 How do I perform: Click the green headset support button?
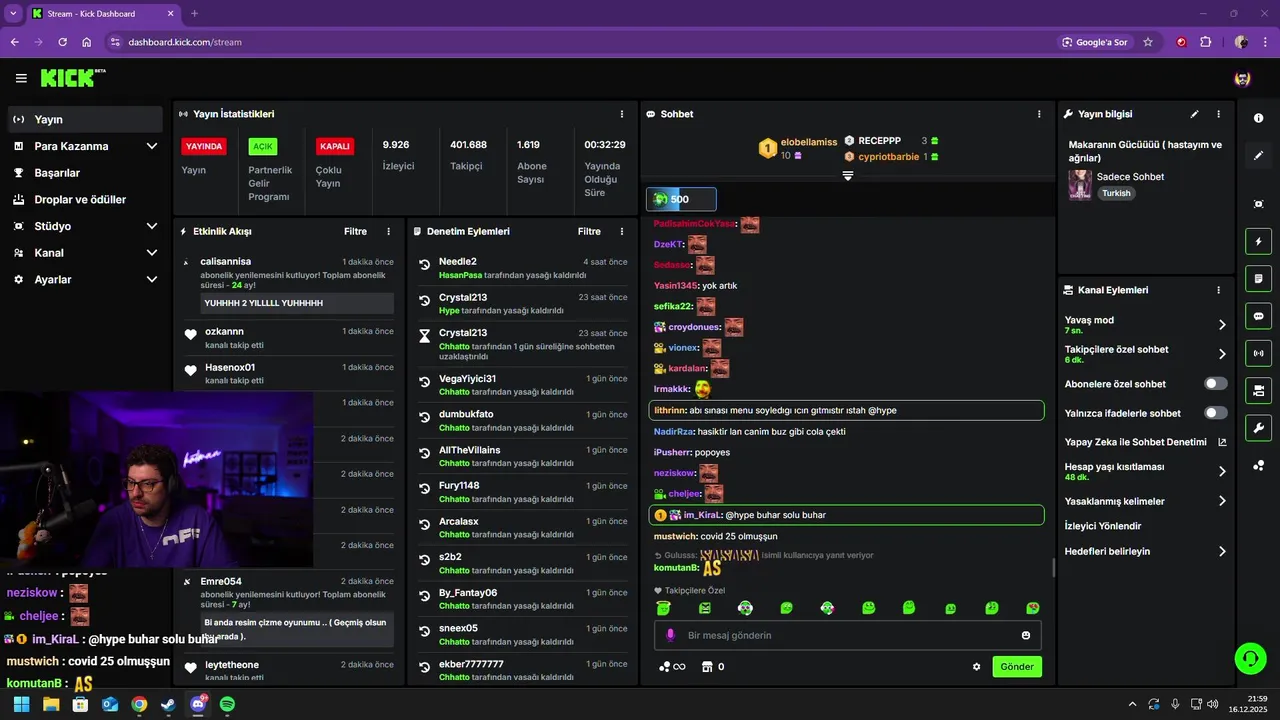(1250, 658)
